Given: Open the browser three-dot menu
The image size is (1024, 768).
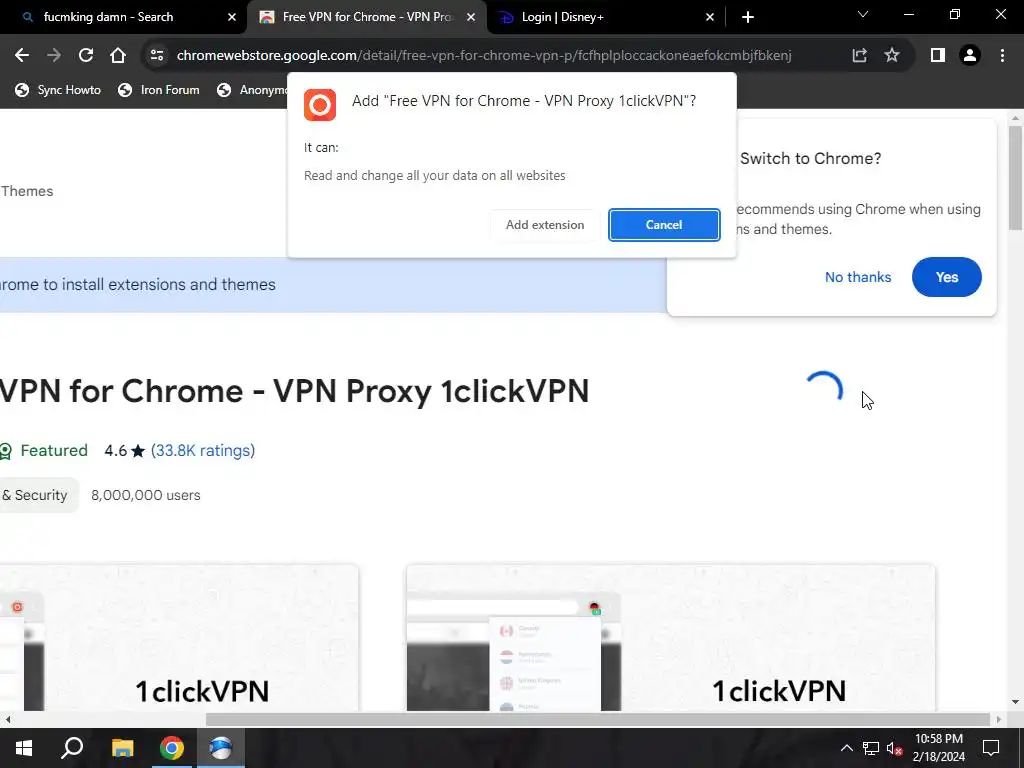Looking at the screenshot, I should [x=1002, y=56].
